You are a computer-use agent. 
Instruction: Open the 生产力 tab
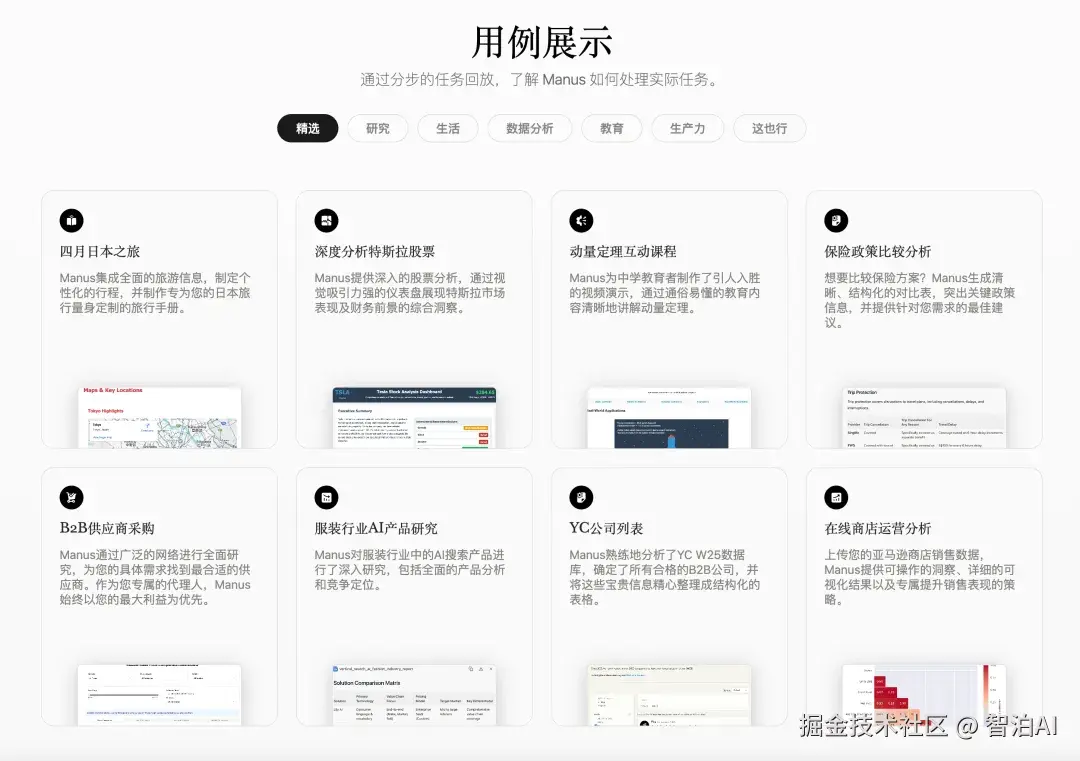click(687, 128)
